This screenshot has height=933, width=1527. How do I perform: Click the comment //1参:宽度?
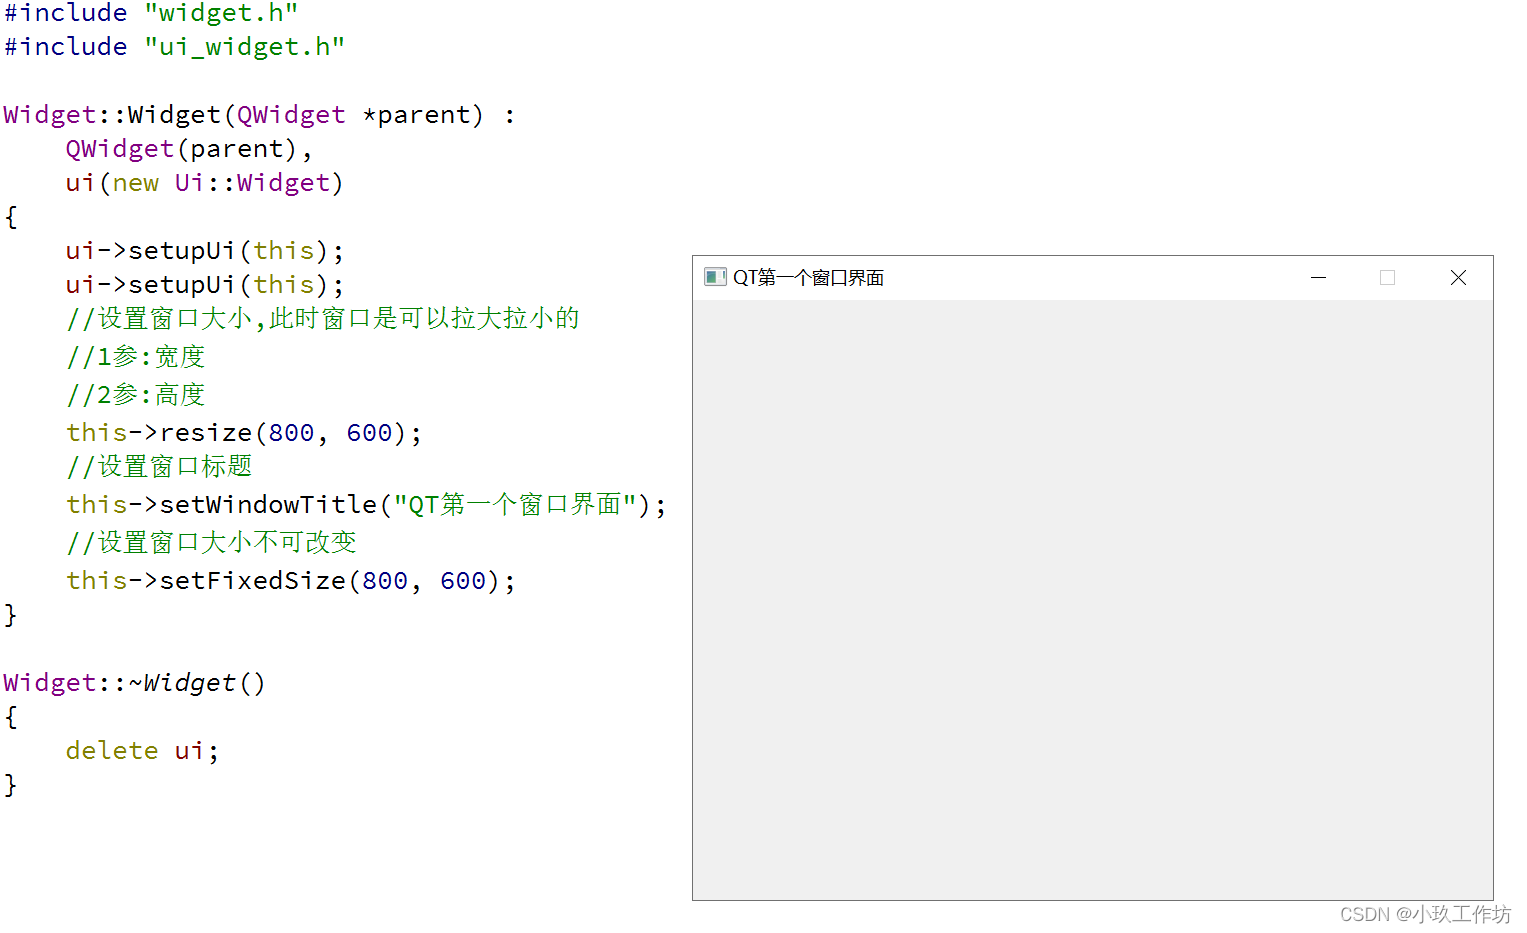pyautogui.click(x=135, y=357)
